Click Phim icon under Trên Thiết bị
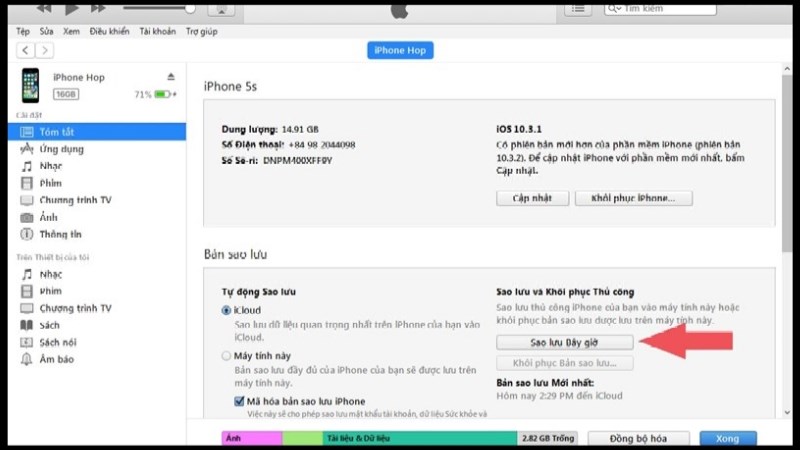This screenshot has height=450, width=800. tap(27, 291)
